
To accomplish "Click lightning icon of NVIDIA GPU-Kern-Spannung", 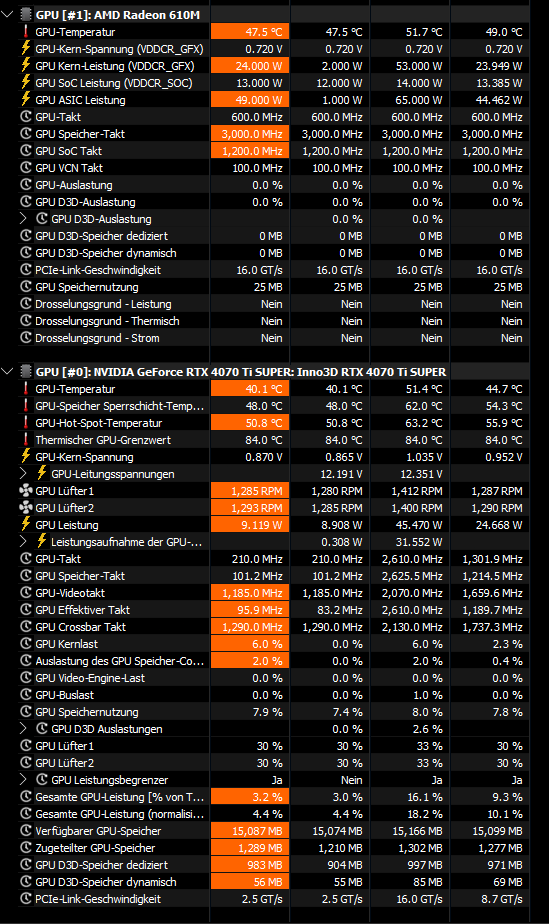I will pos(25,457).
